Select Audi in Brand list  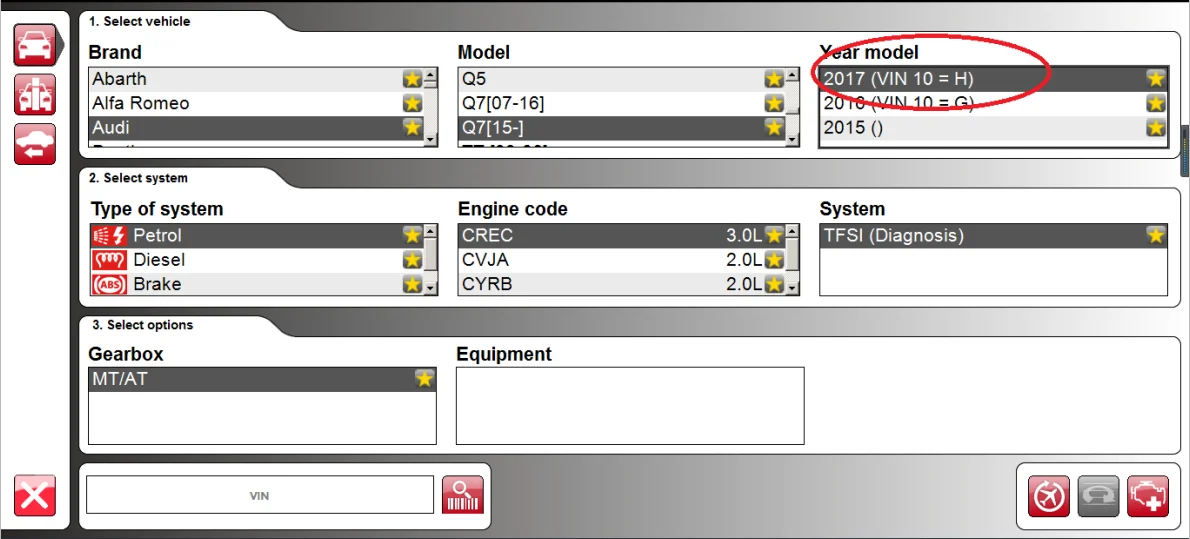click(257, 128)
